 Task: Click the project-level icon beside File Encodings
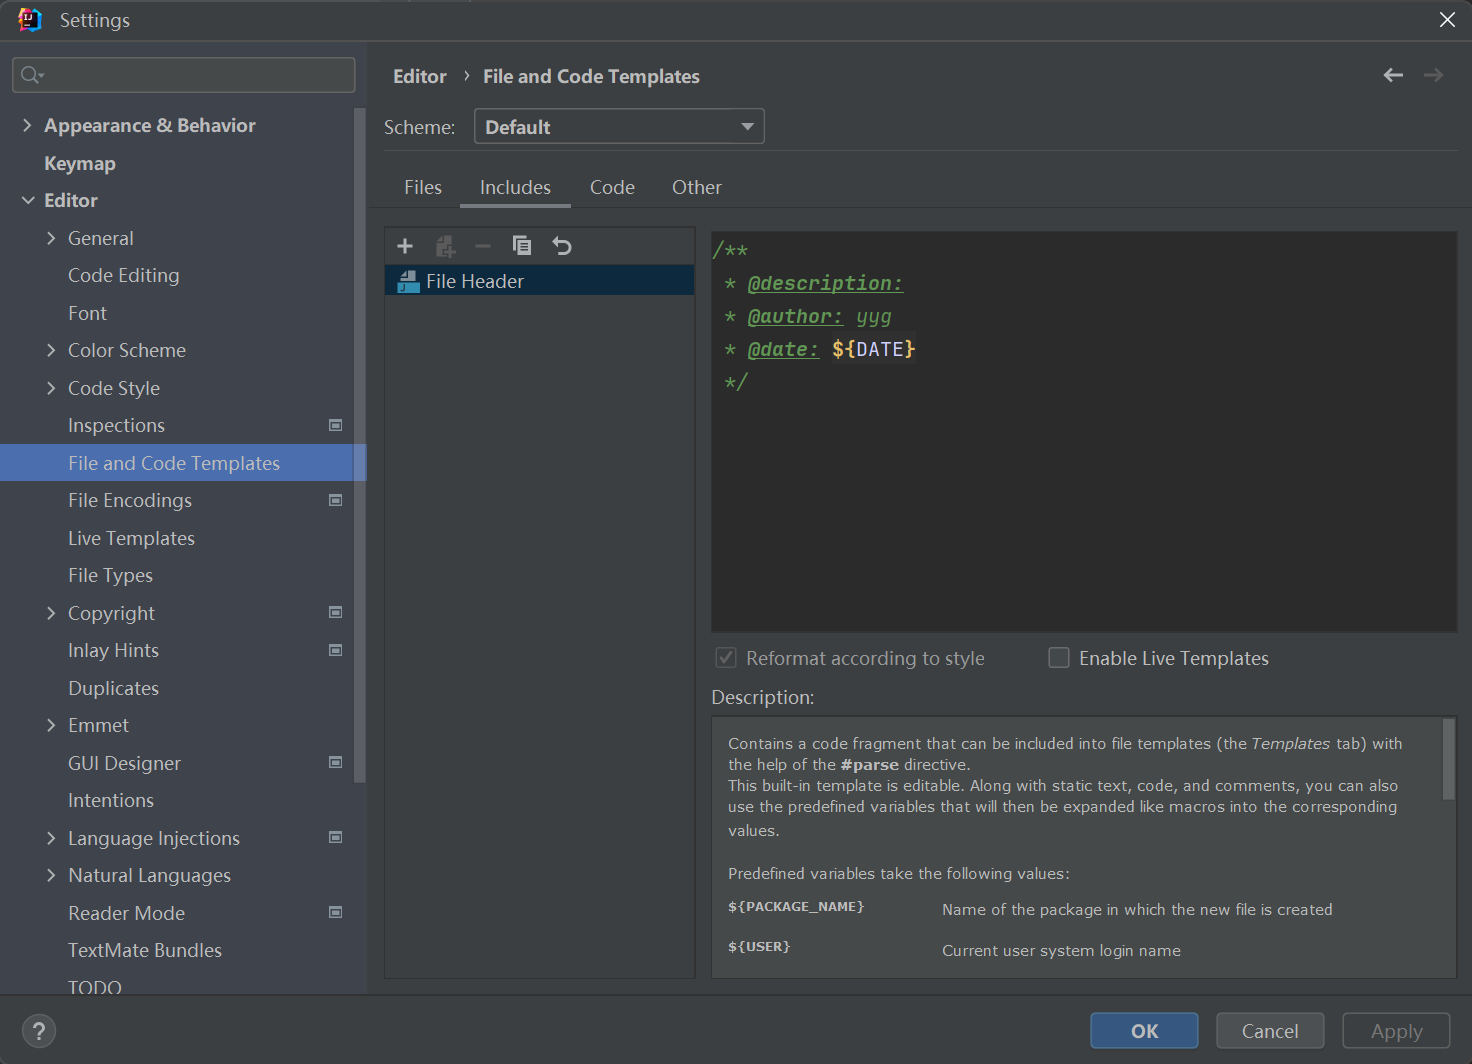(336, 500)
